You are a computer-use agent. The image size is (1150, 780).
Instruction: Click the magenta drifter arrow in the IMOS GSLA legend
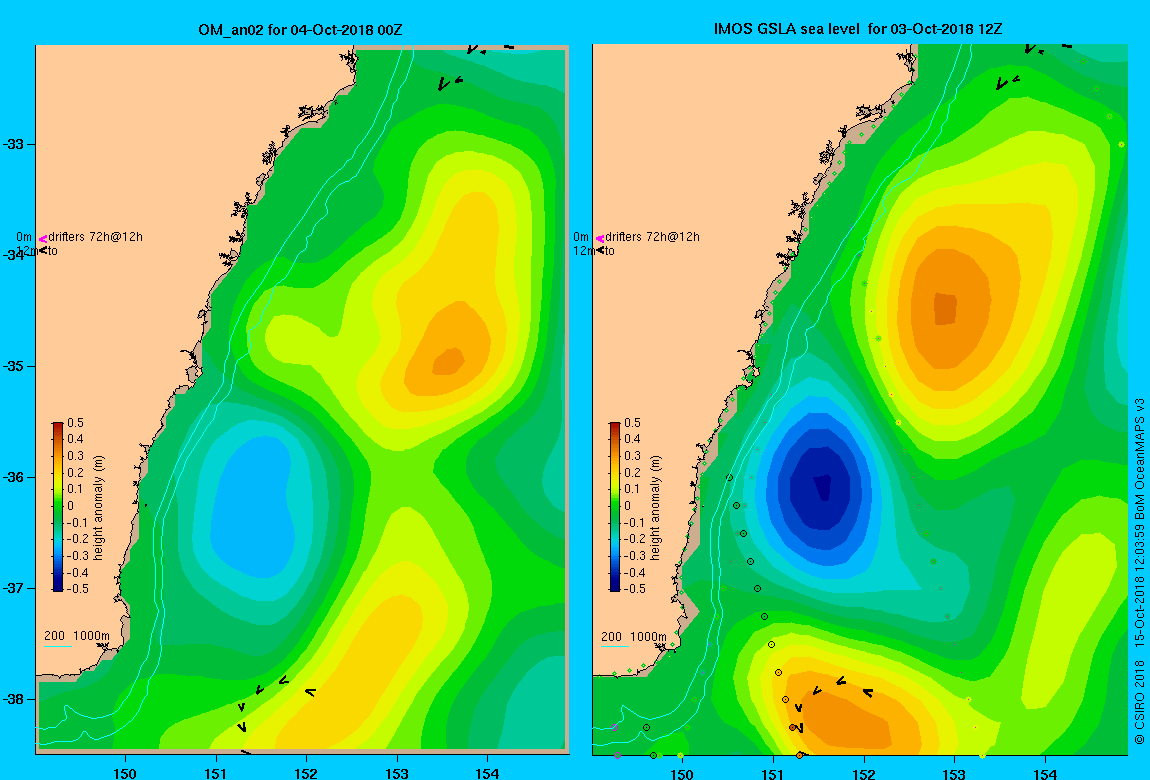(600, 238)
